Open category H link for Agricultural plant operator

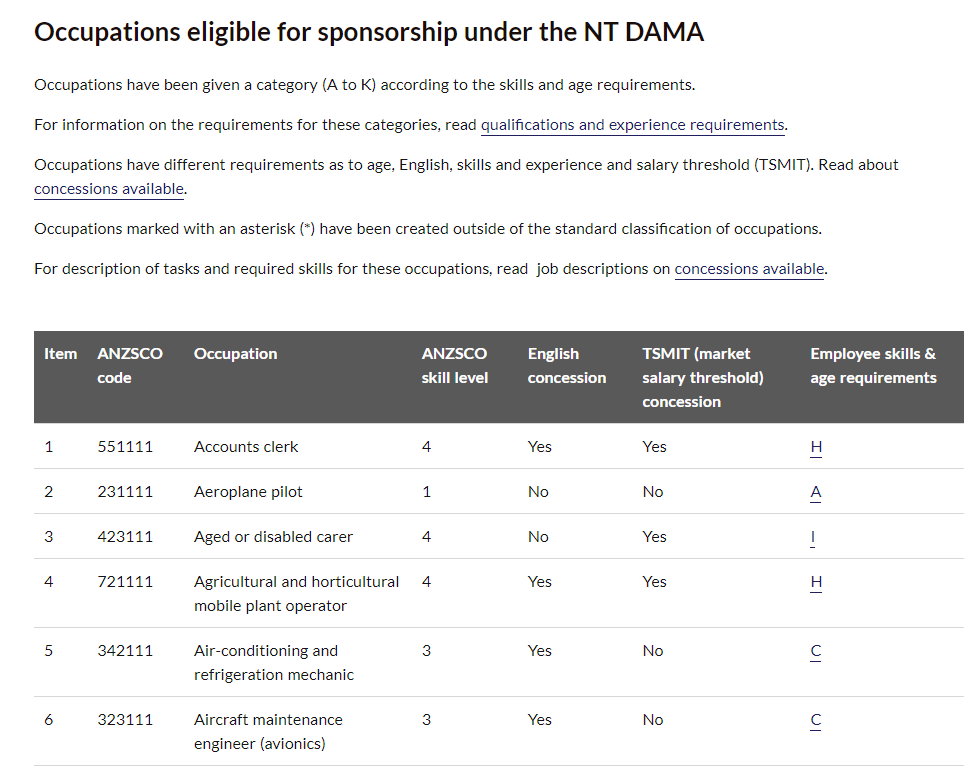tap(816, 582)
